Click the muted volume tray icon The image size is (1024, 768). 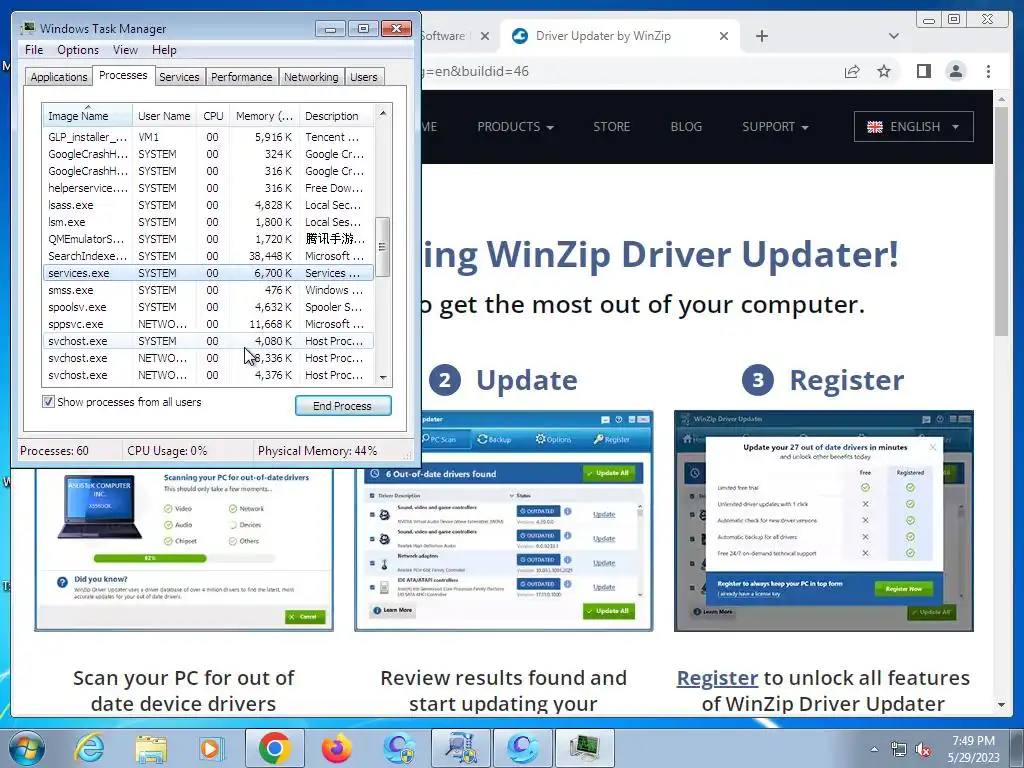[923, 750]
